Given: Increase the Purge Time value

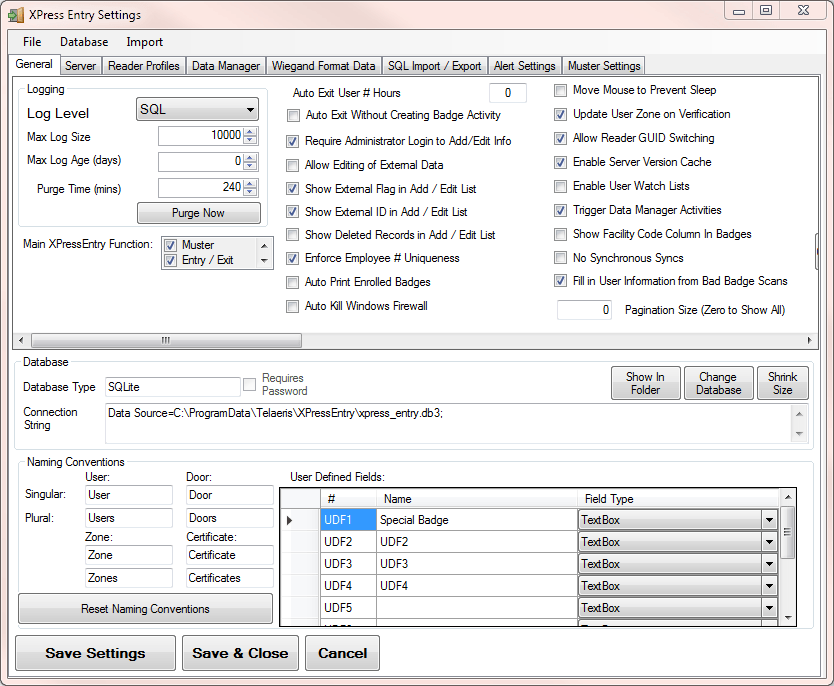Looking at the screenshot, I should (x=250, y=183).
